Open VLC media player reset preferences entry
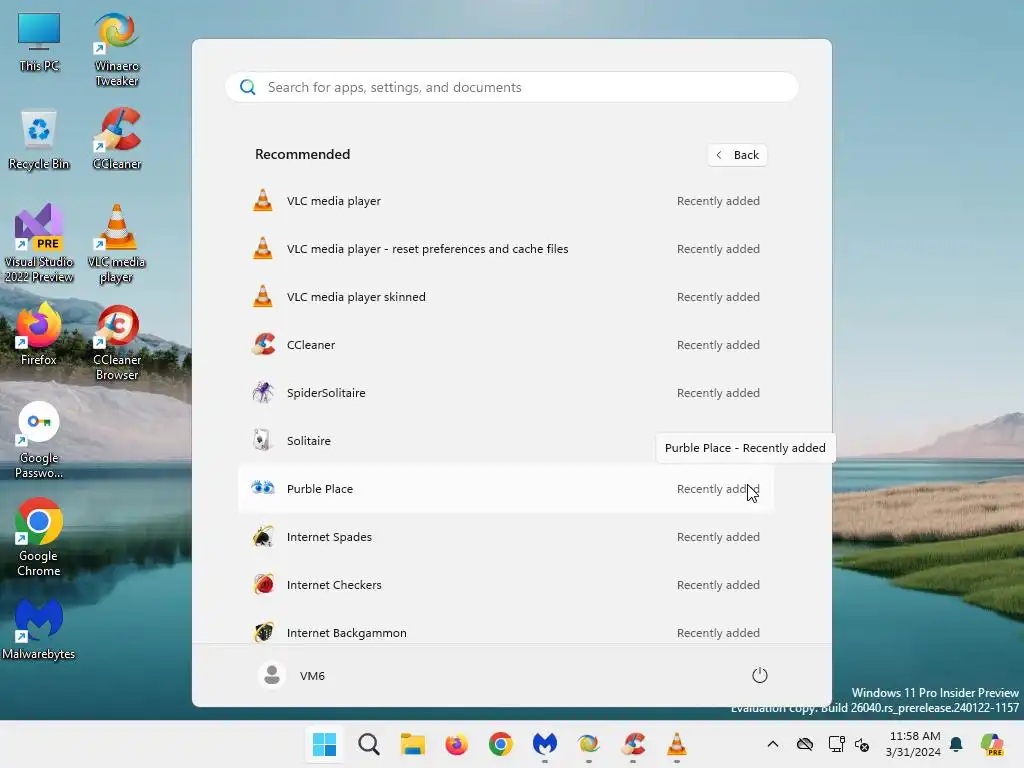This screenshot has width=1024, height=768. click(x=505, y=249)
